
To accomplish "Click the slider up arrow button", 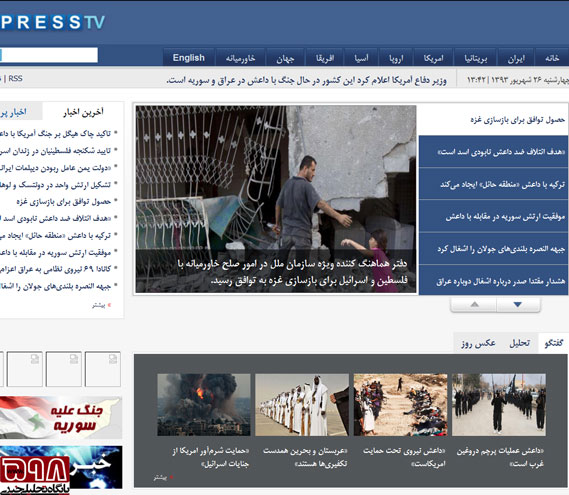I will (474, 305).
